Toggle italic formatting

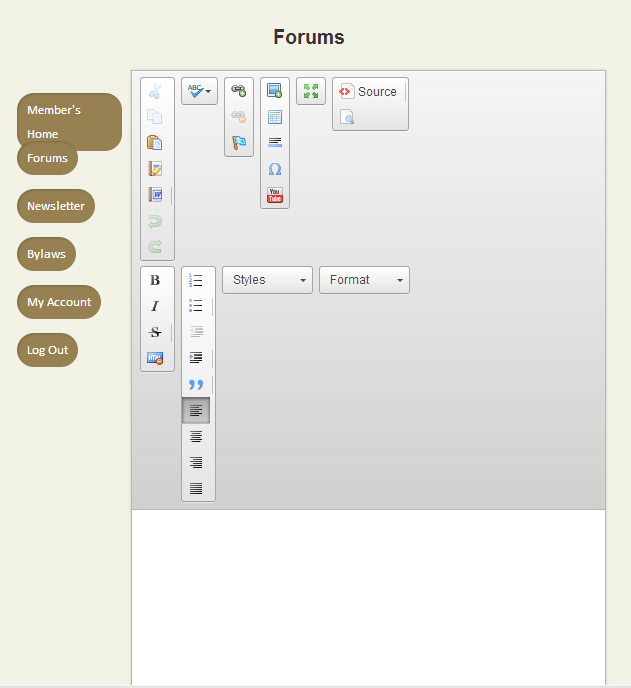[x=155, y=306]
